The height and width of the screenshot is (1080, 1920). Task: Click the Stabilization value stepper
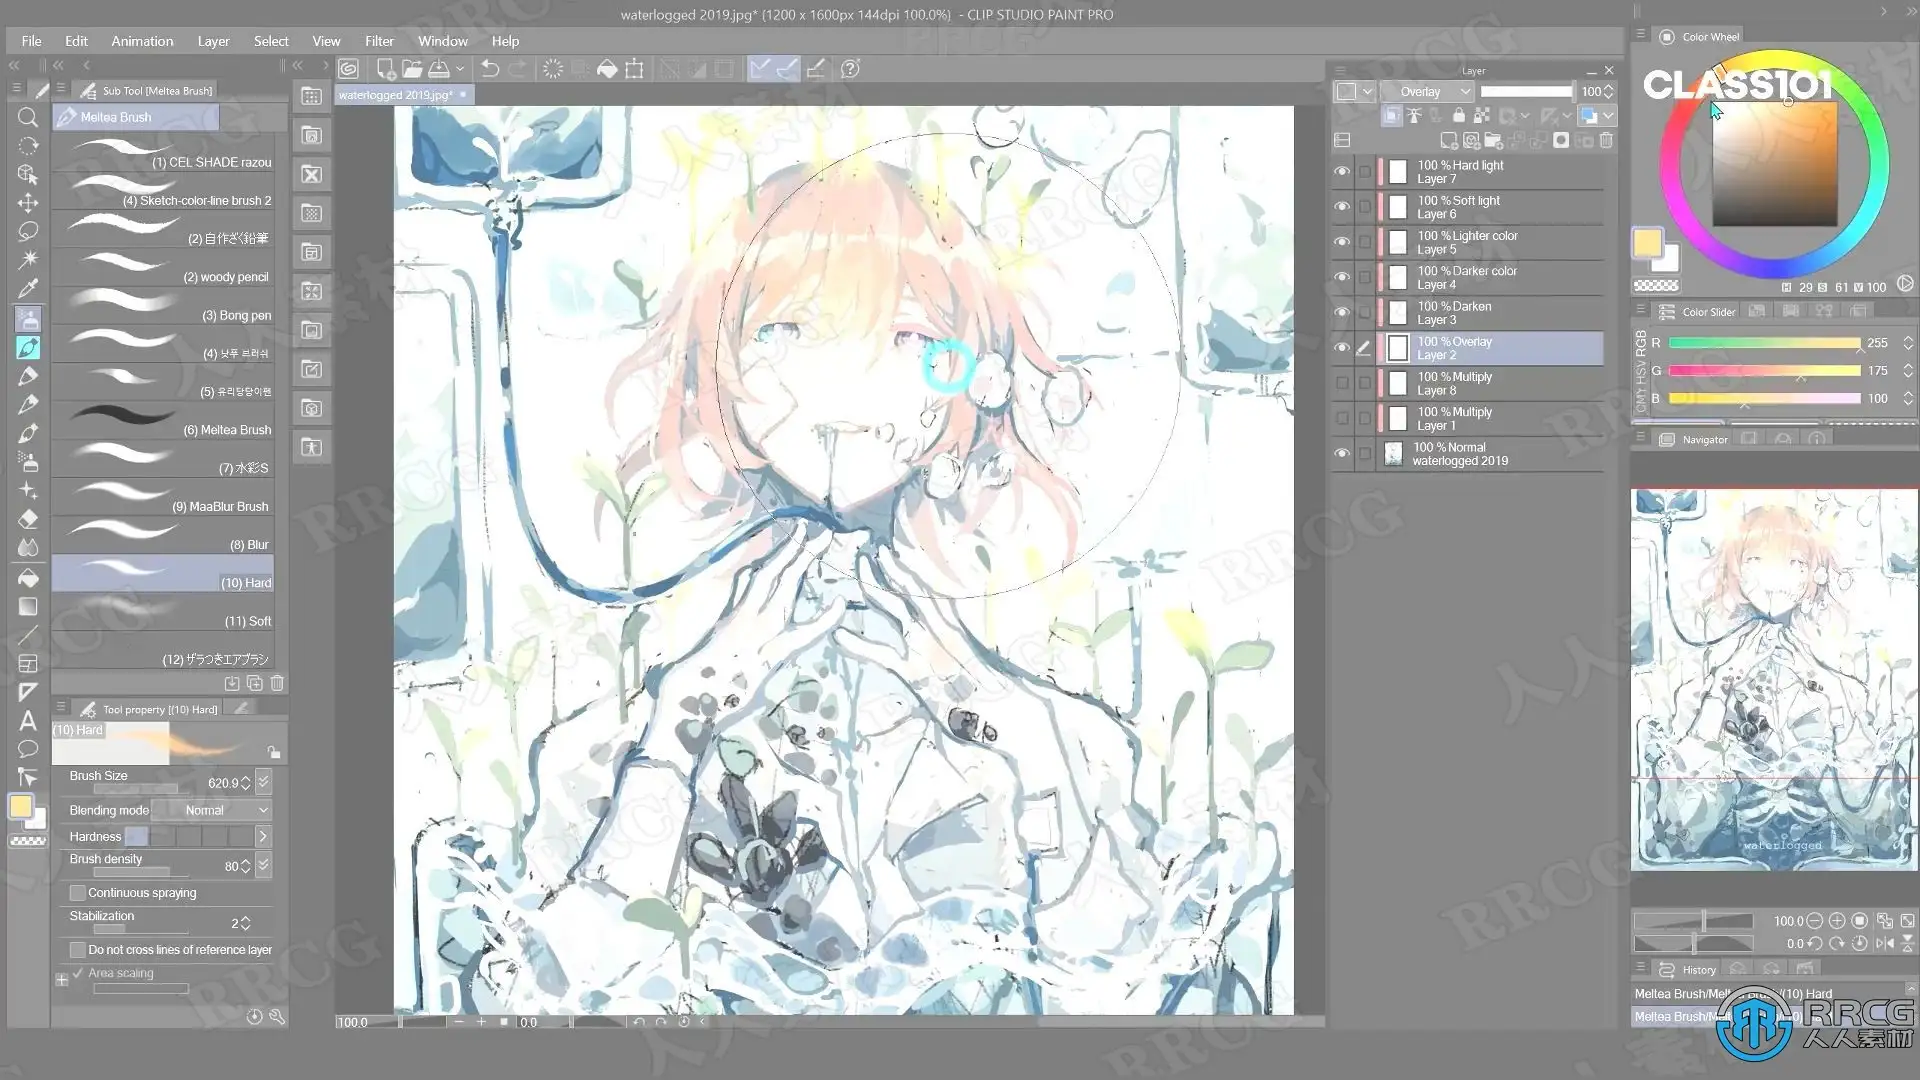pyautogui.click(x=246, y=923)
